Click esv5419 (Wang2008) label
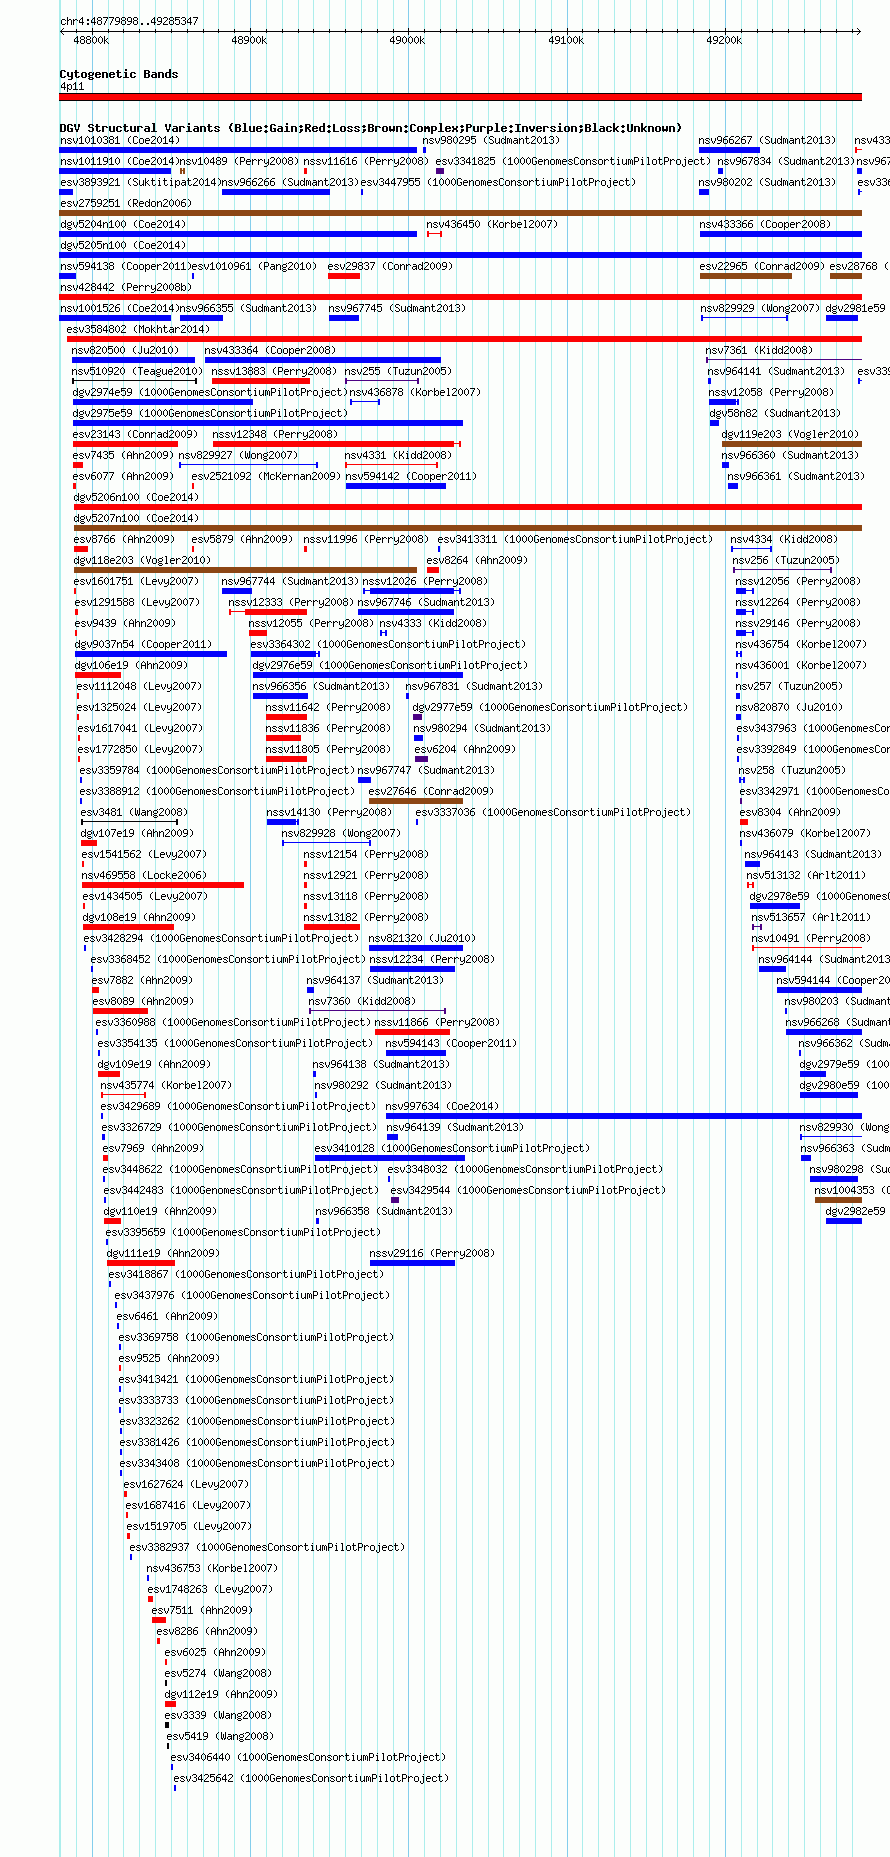 [x=220, y=1736]
